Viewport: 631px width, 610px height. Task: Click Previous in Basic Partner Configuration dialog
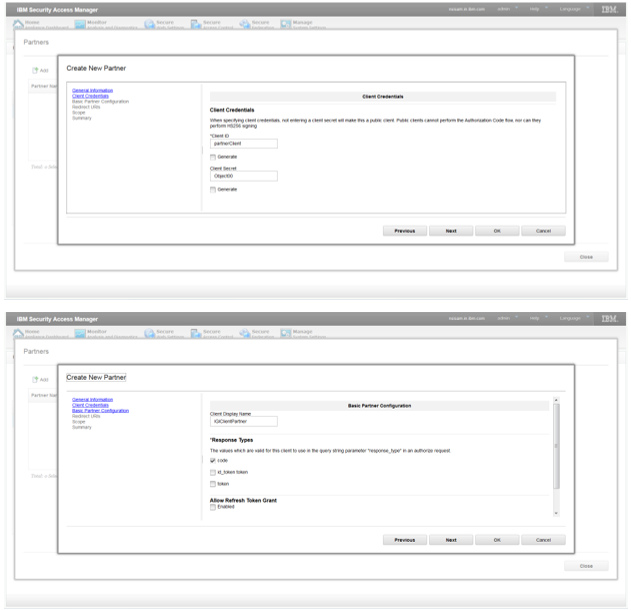click(x=405, y=540)
